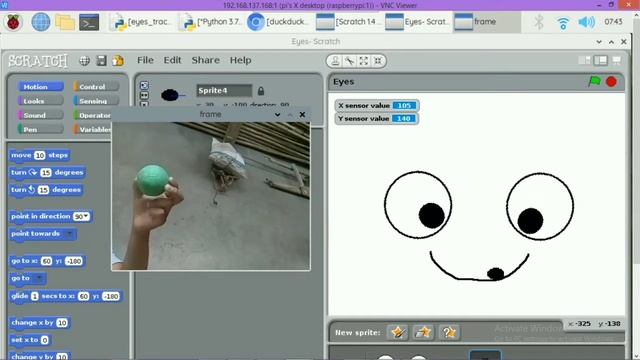Image resolution: width=640 pixels, height=360 pixels.
Task: Select Operators block category
Action: pyautogui.click(x=92, y=115)
